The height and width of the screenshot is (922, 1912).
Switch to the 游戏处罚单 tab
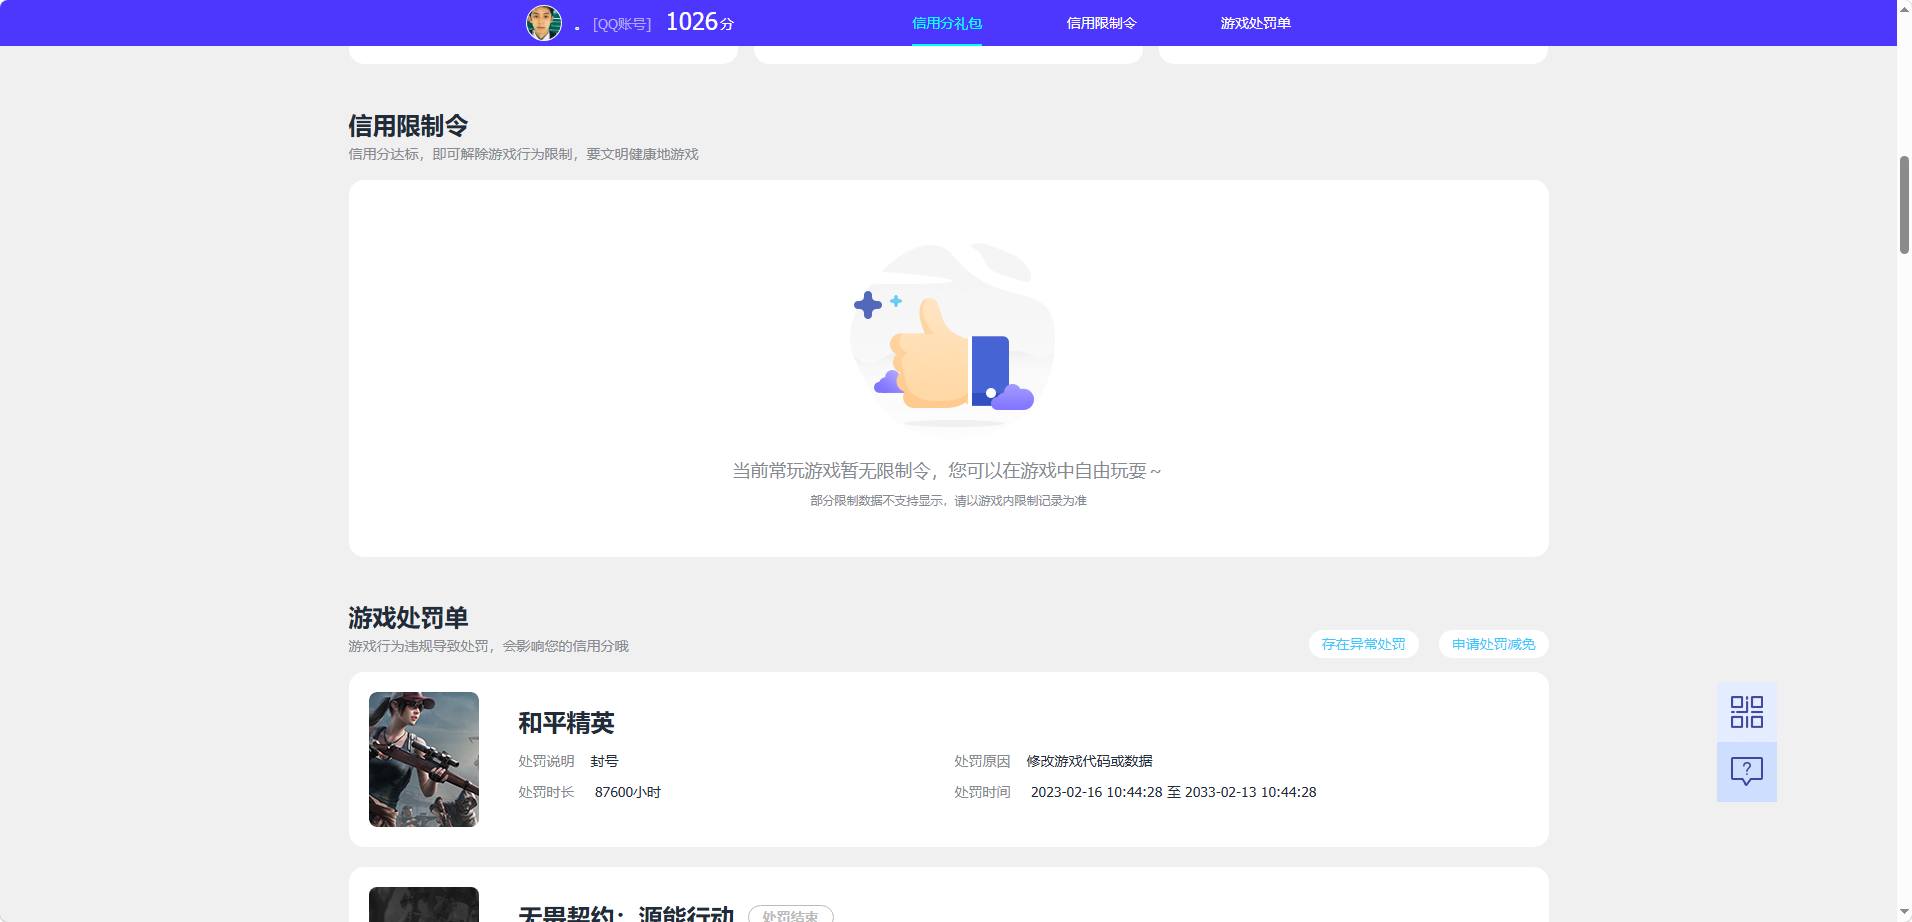[1255, 23]
